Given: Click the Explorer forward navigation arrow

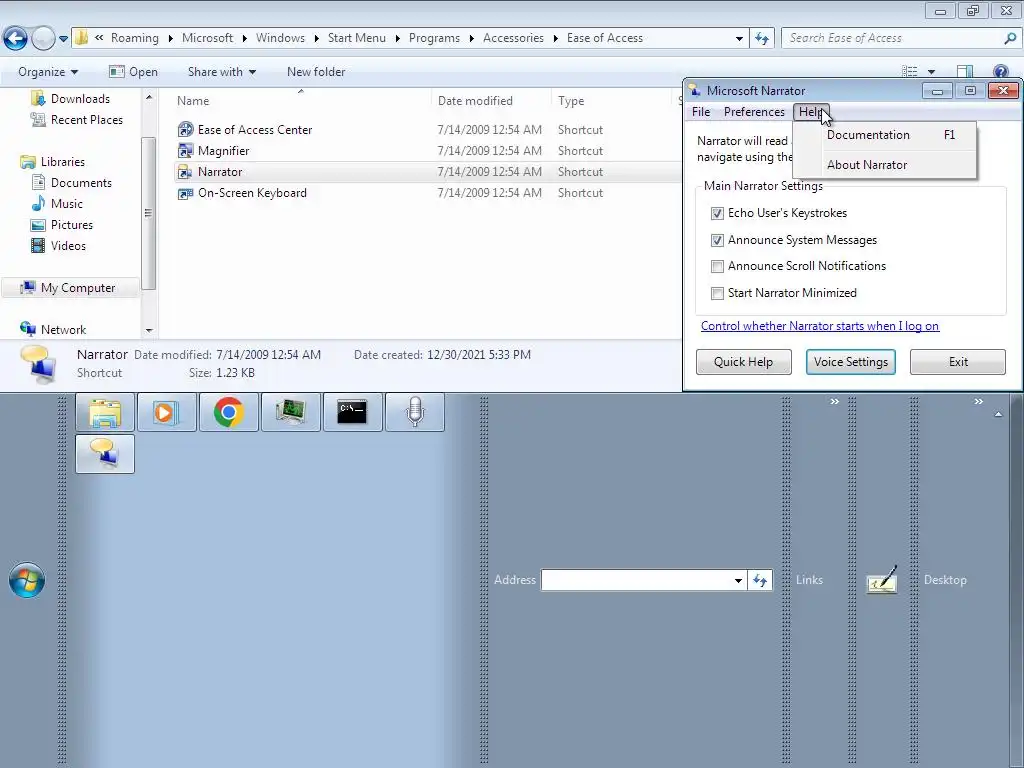Looking at the screenshot, I should point(43,39).
